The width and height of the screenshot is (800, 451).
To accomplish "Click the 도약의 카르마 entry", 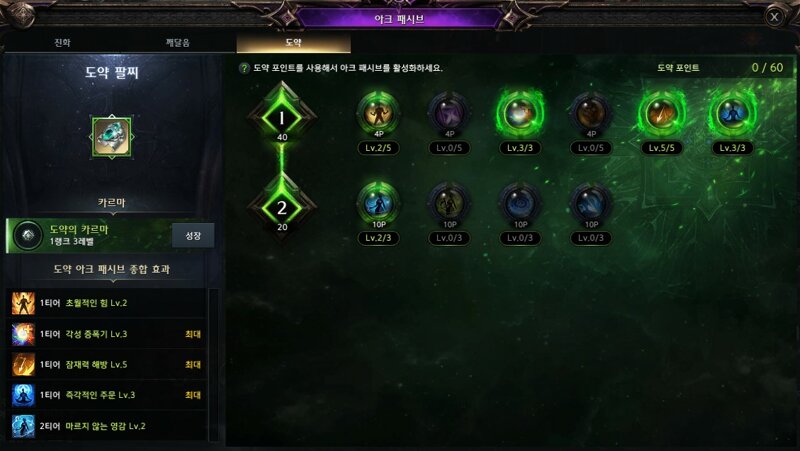I will pos(89,235).
